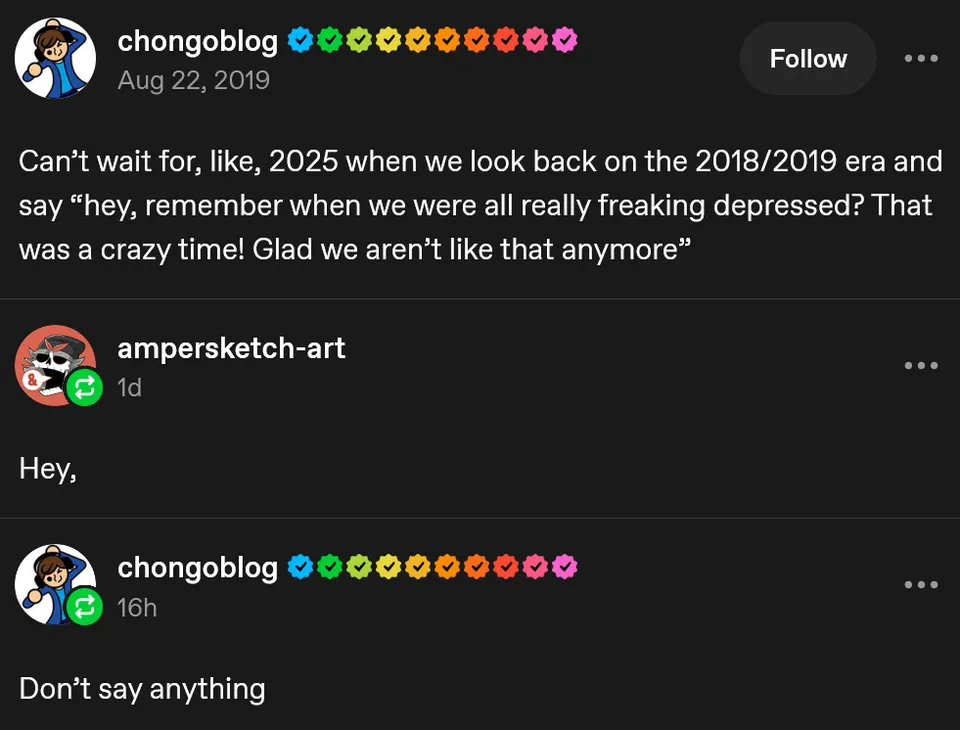The height and width of the screenshot is (730, 960).
Task: Click the Aug 22, 2019 timestamp
Action: (193, 79)
